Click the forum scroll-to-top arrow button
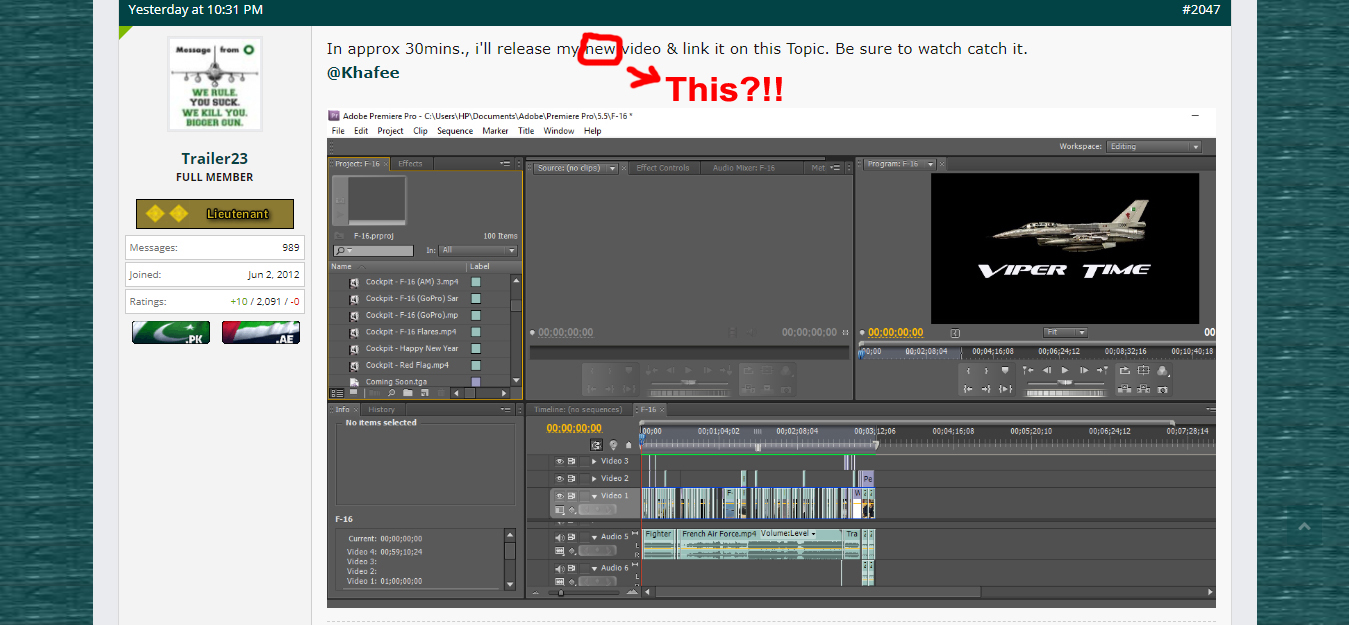Screen dimensions: 1349x625 (x=1304, y=527)
